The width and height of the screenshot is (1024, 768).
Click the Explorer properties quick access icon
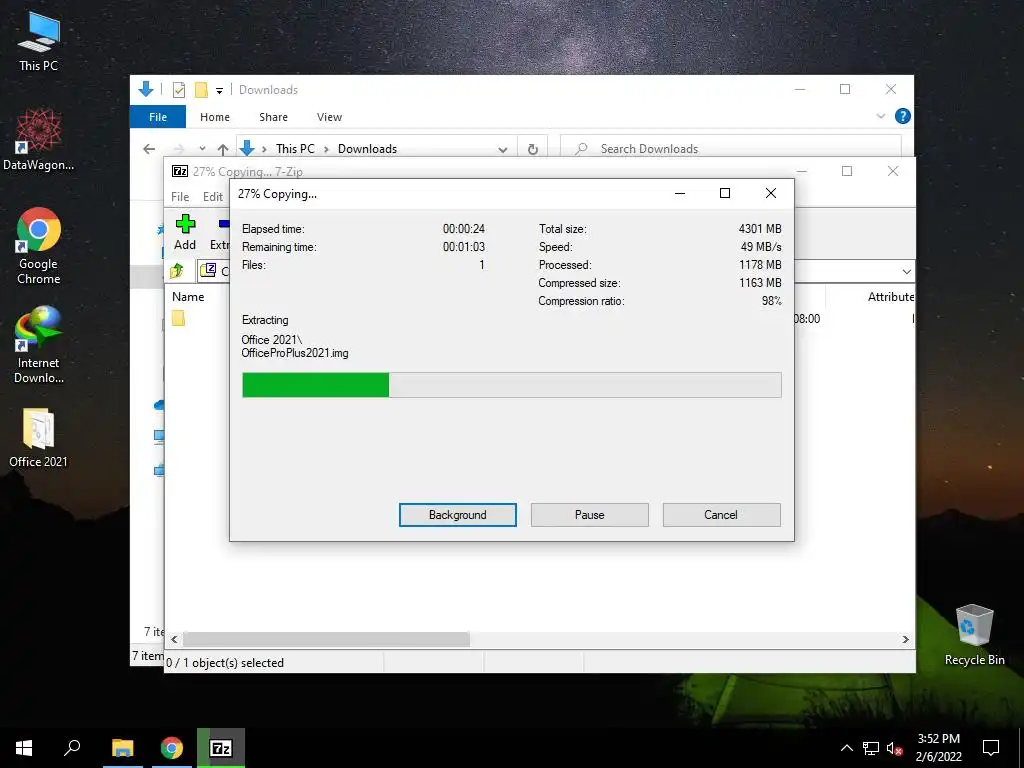(178, 90)
